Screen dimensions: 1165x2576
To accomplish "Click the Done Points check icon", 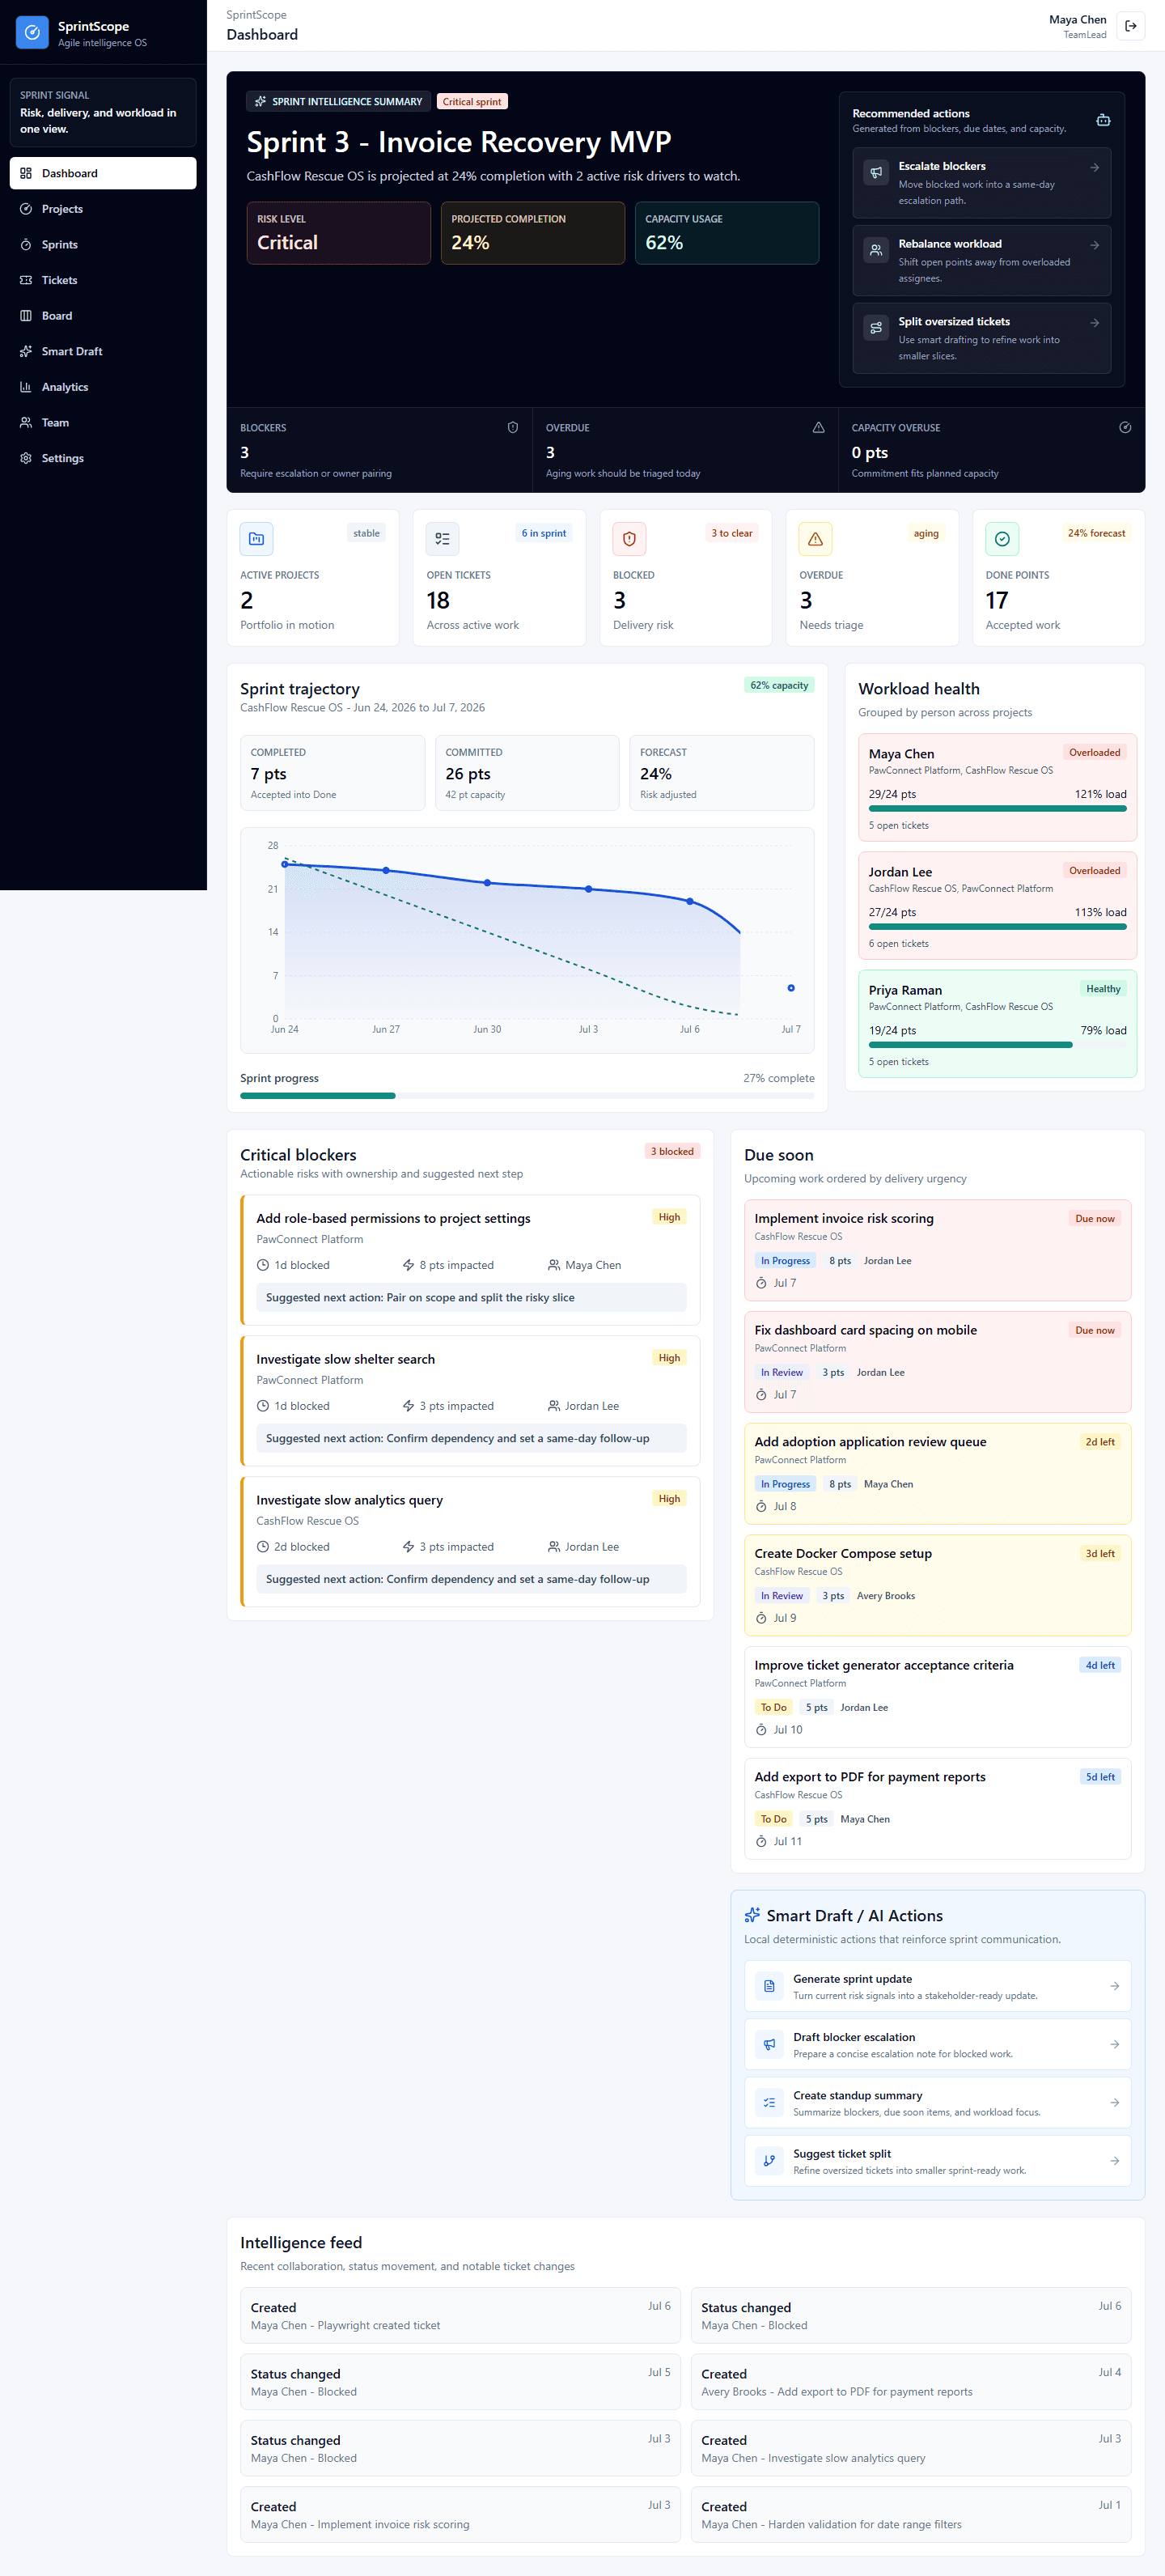I will coord(1002,539).
